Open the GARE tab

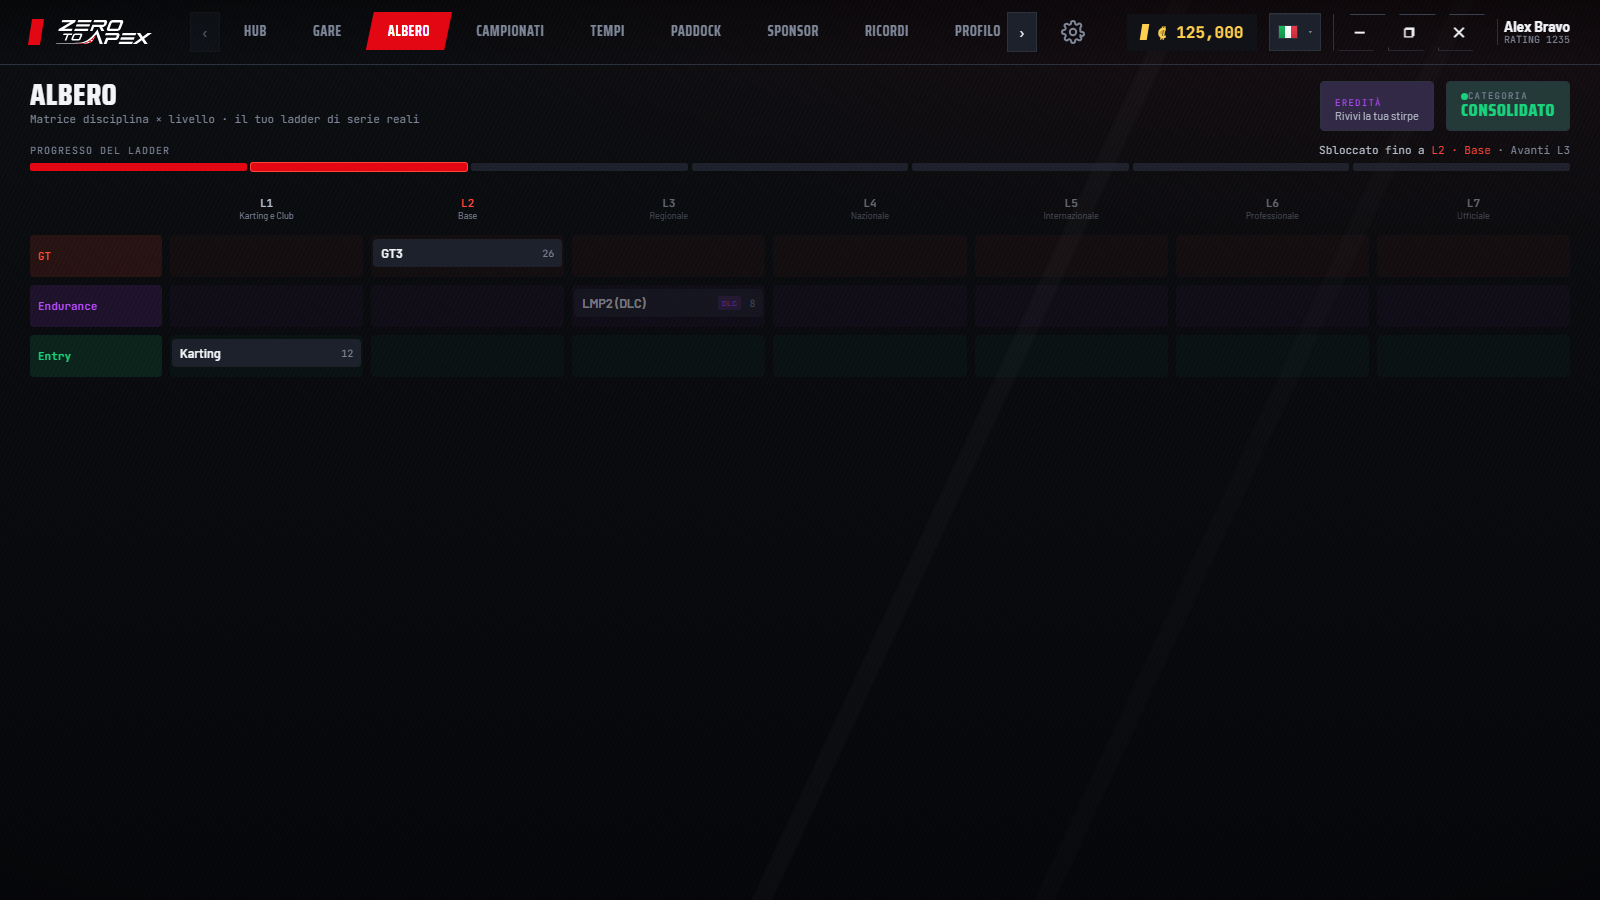pos(327,31)
